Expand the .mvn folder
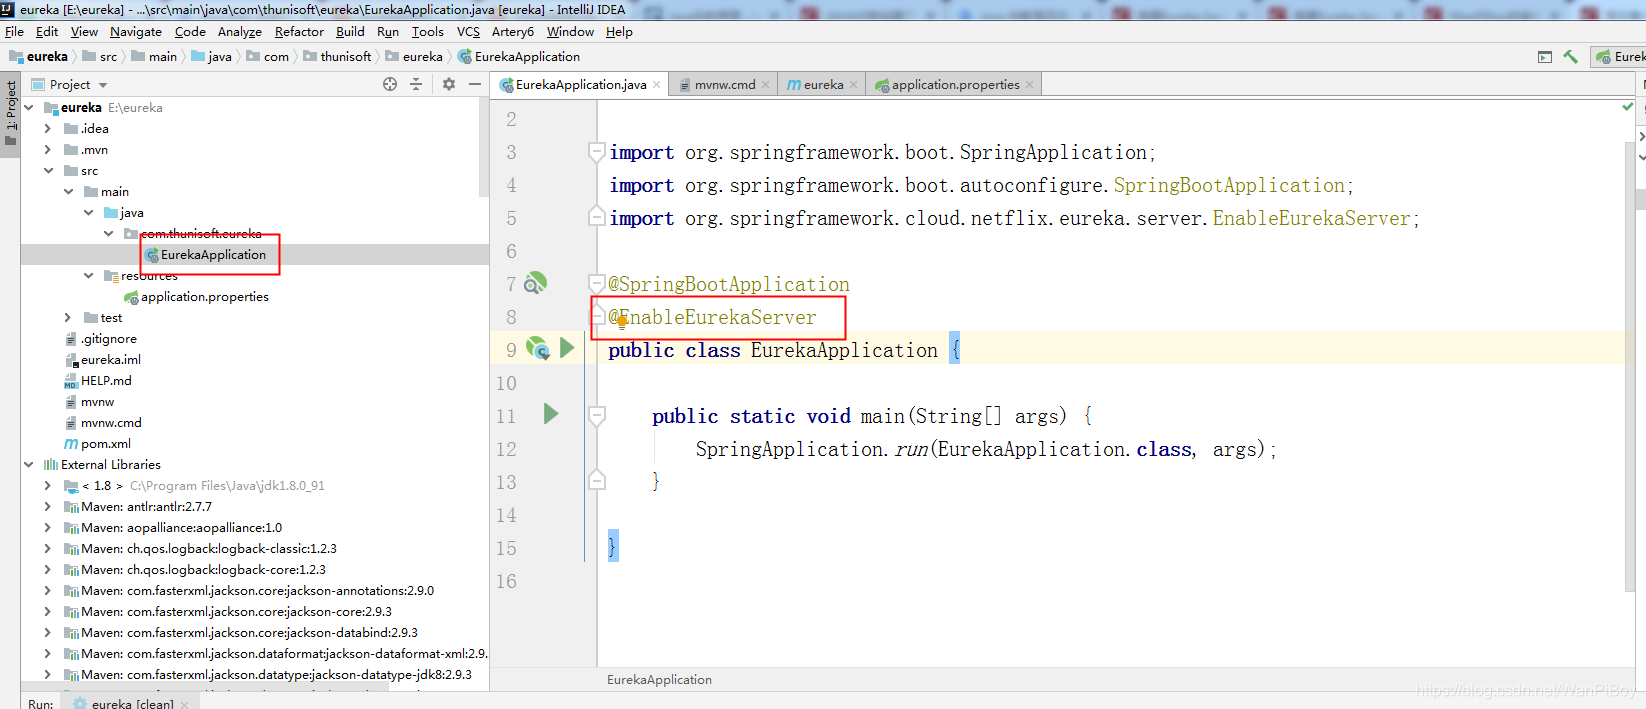Viewport: 1646px width, 709px height. (47, 149)
